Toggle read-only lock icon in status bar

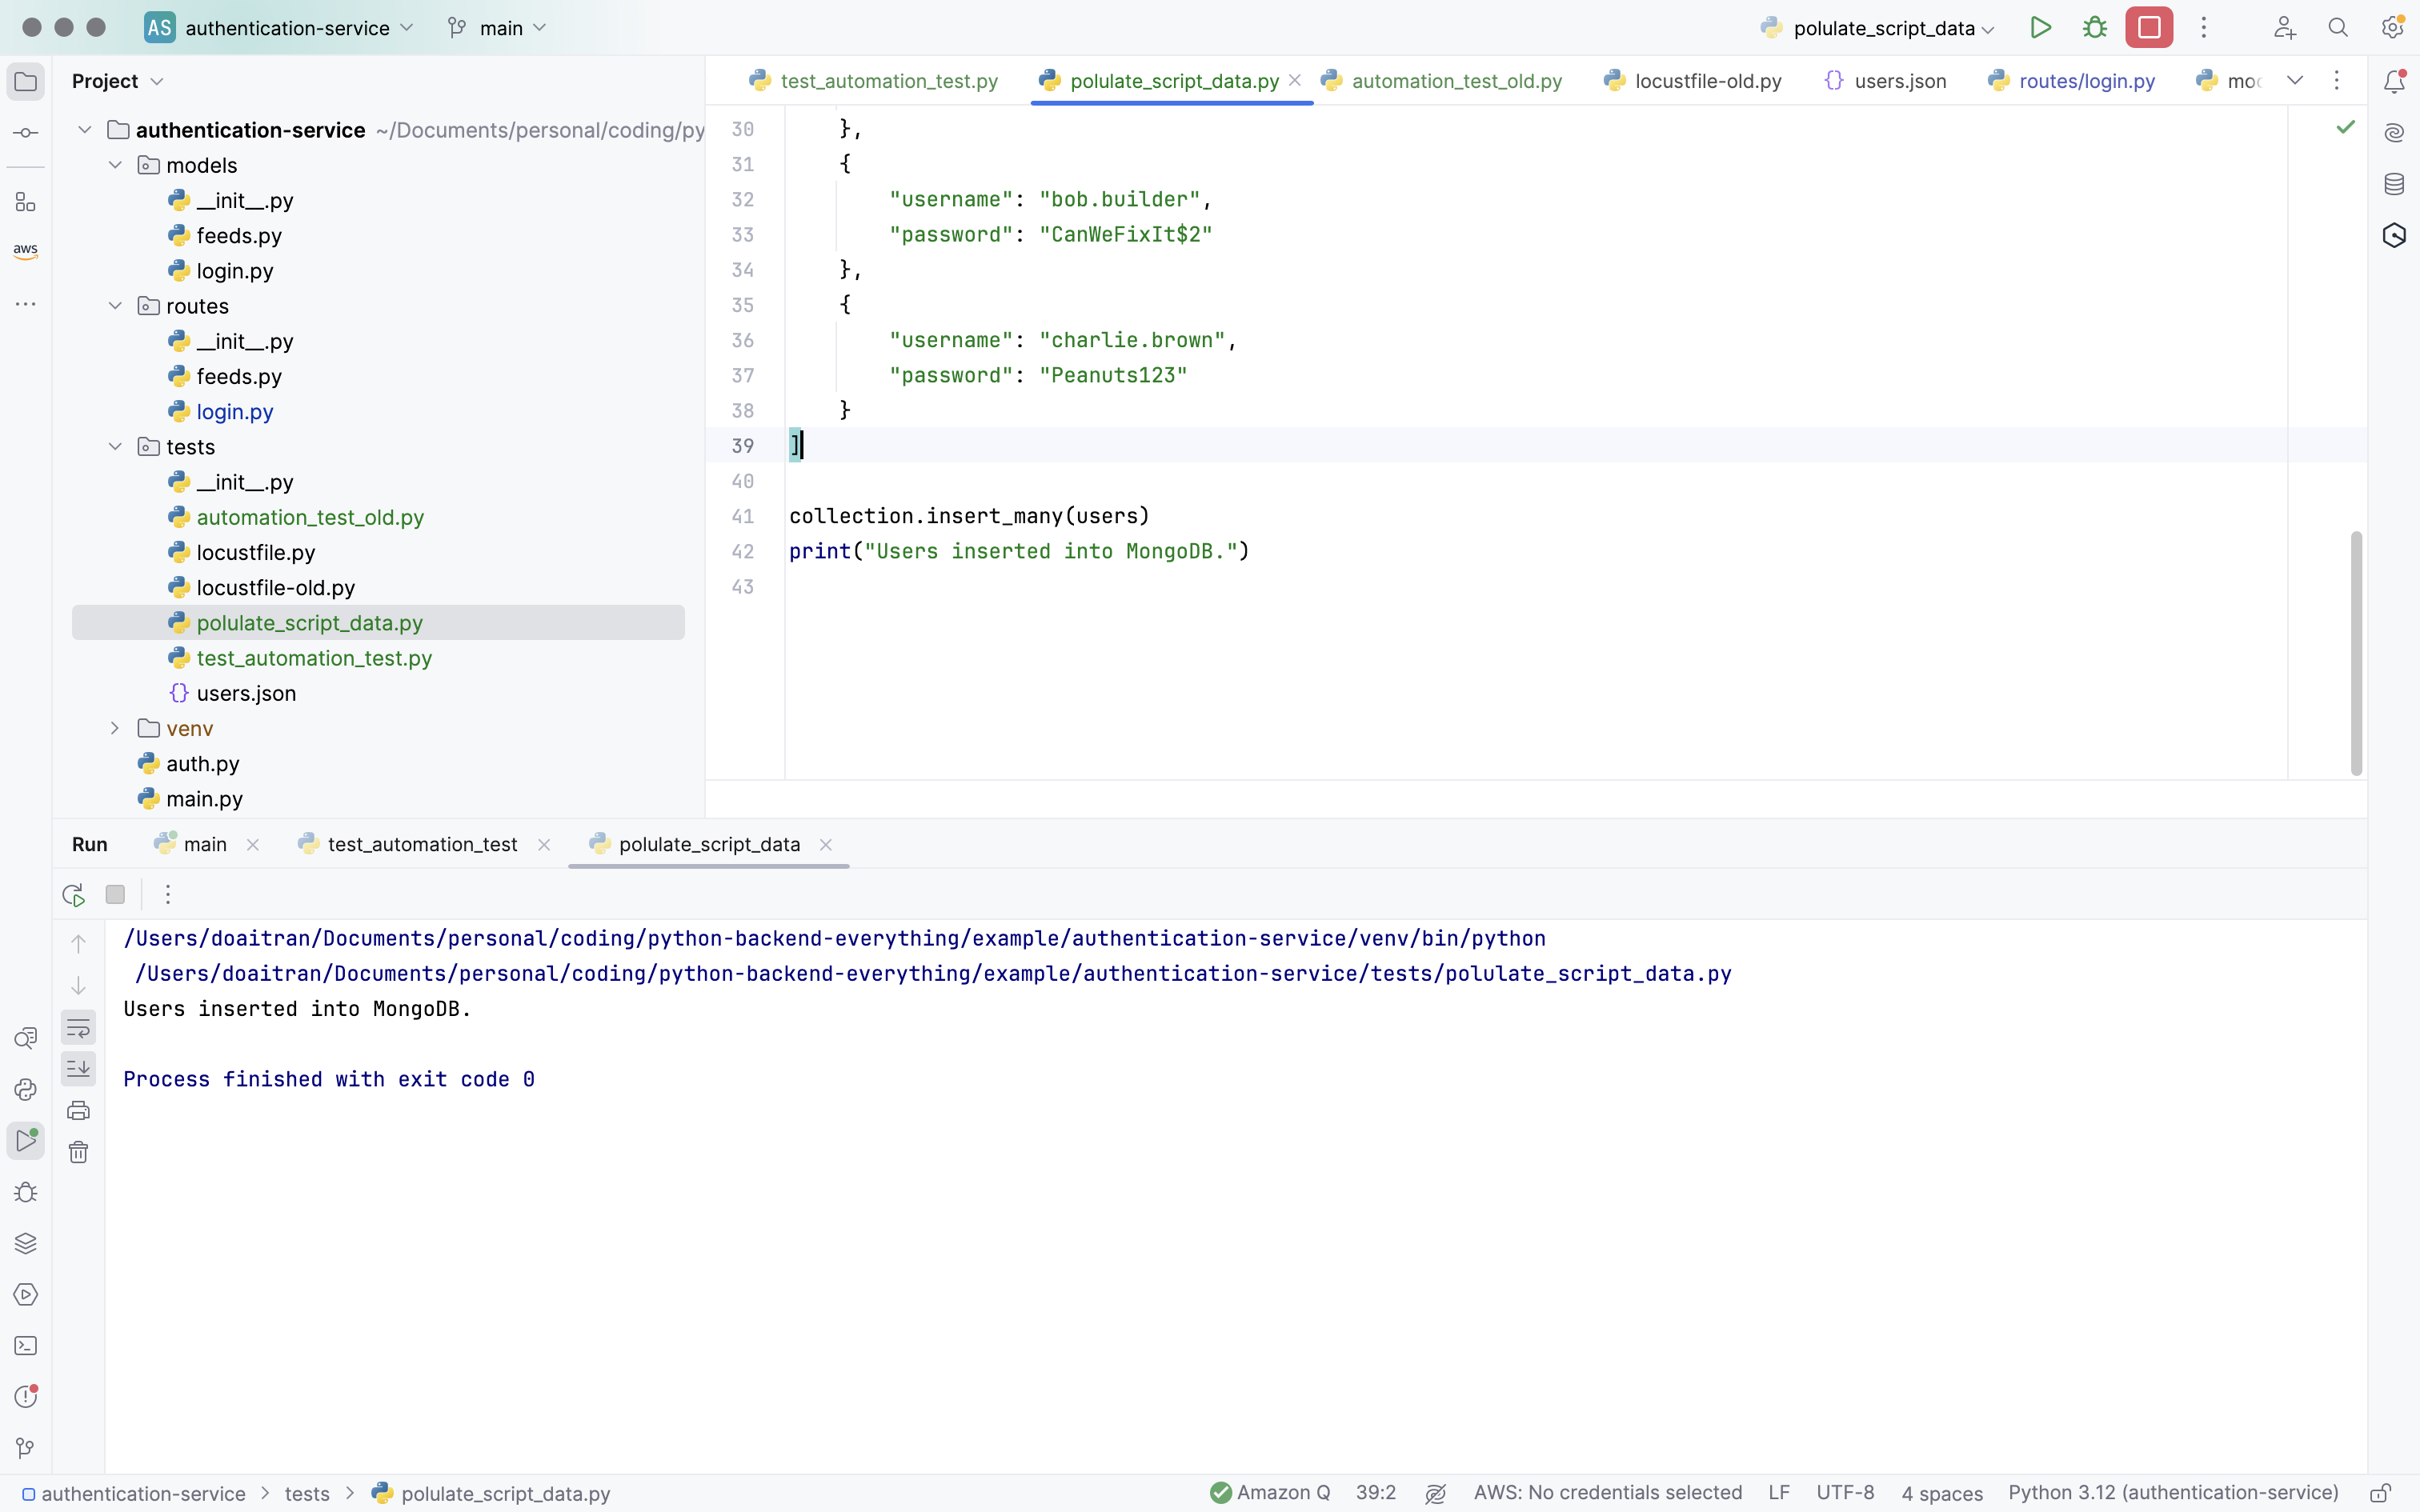[2381, 1493]
